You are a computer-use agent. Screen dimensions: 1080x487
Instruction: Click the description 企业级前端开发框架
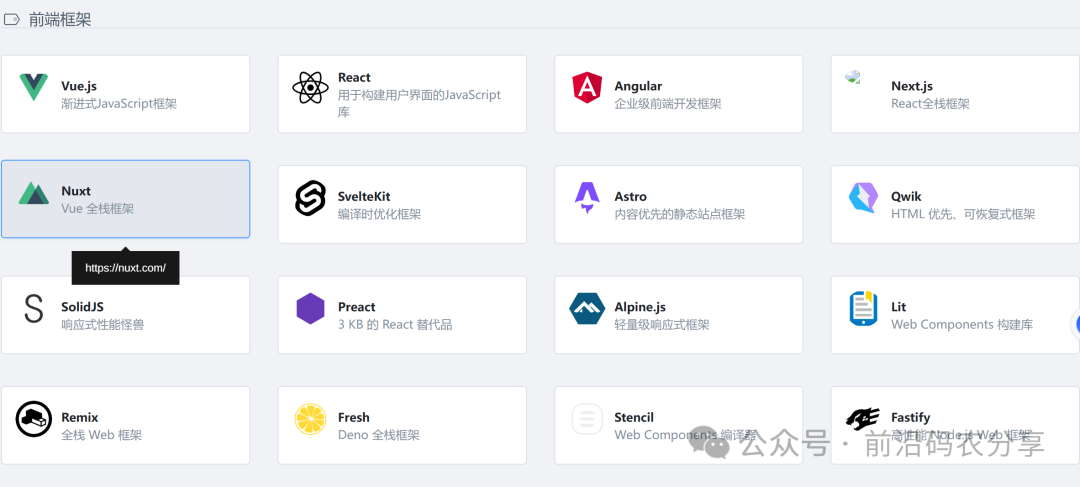click(667, 104)
